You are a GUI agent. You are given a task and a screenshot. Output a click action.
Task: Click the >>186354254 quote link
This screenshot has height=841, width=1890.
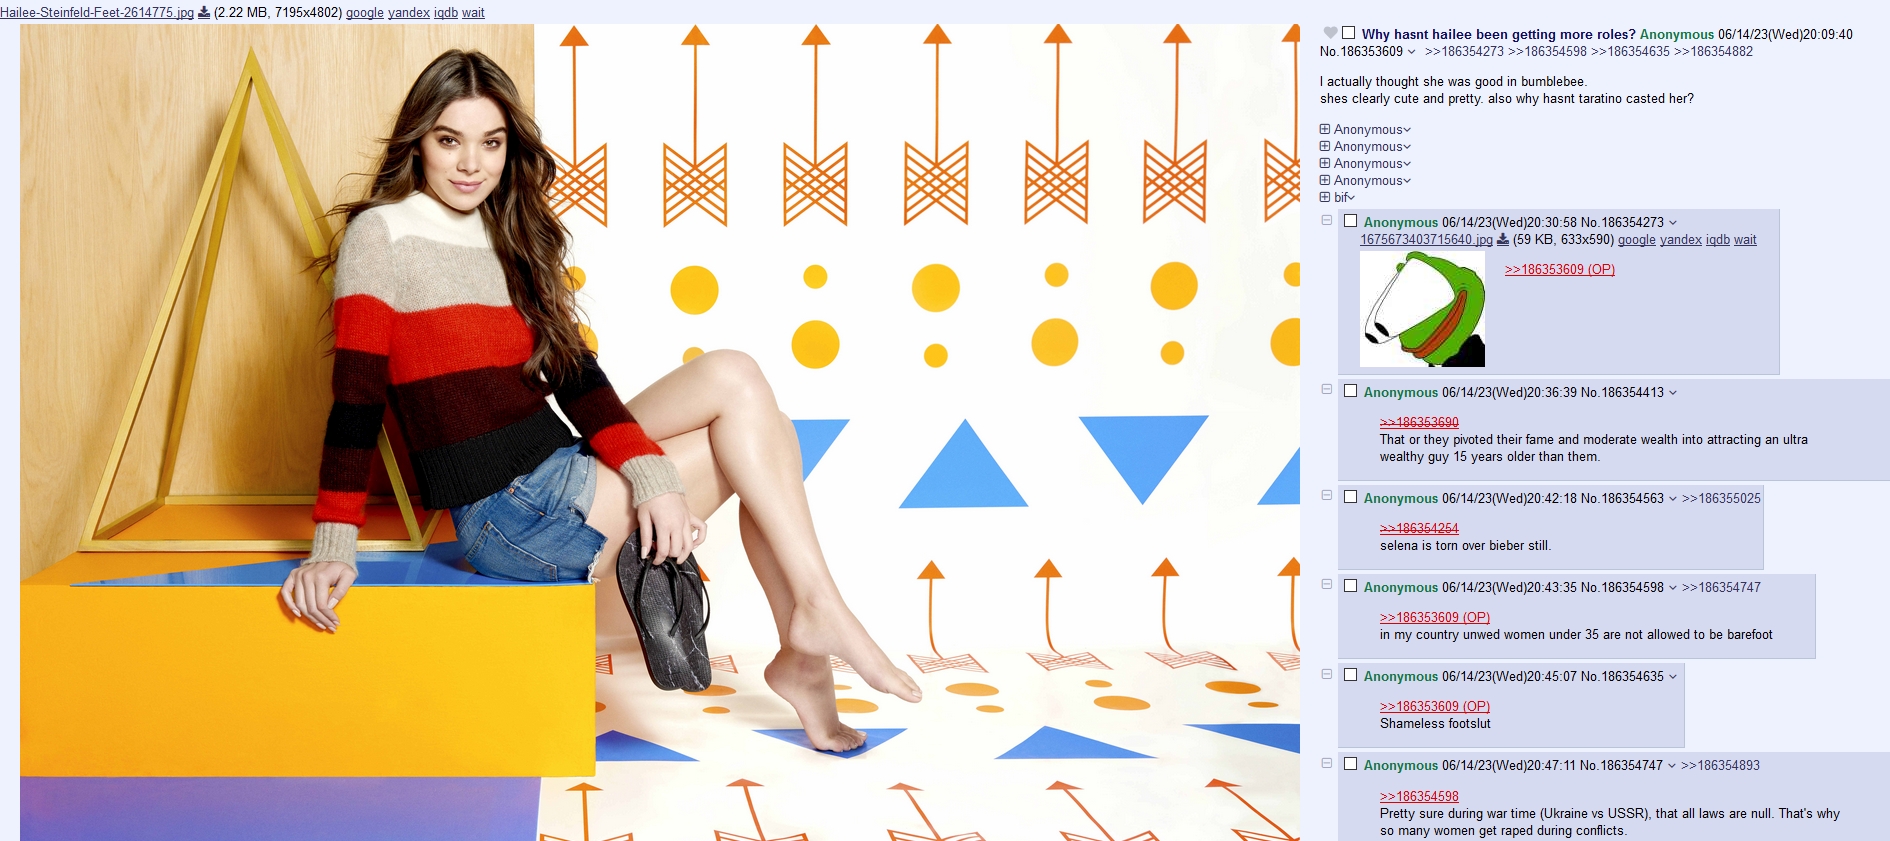pos(1419,528)
